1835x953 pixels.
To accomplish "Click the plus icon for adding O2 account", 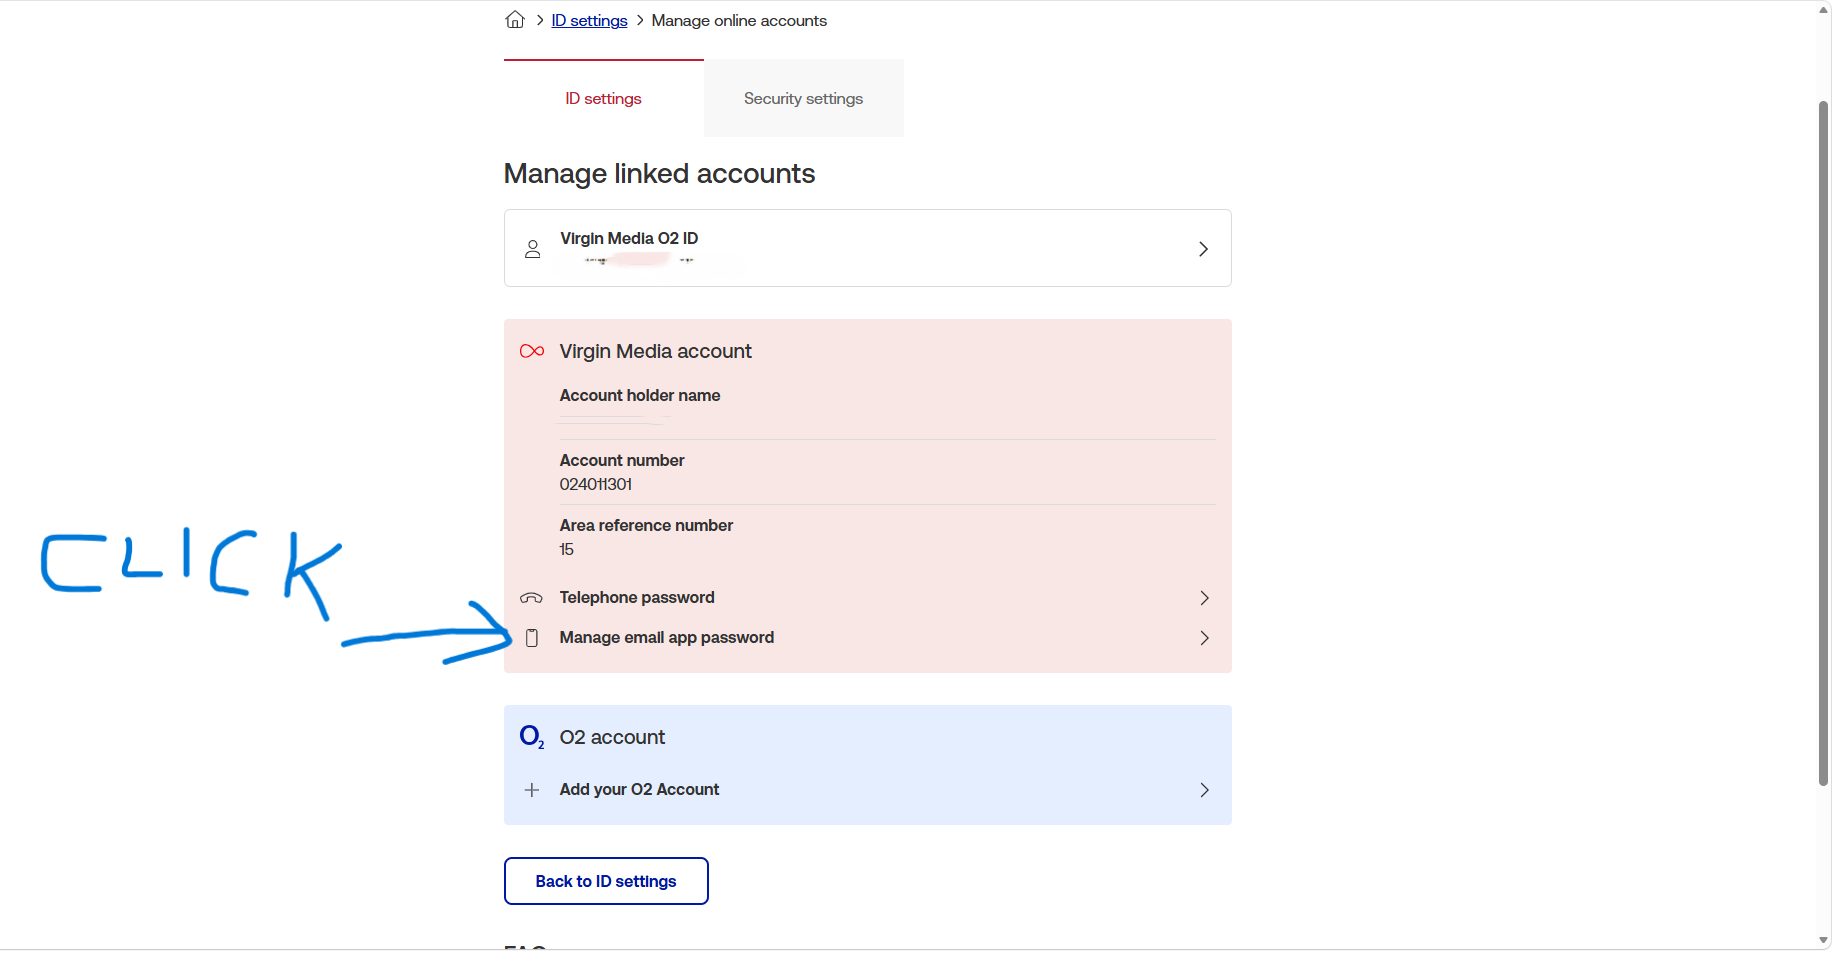I will point(532,790).
